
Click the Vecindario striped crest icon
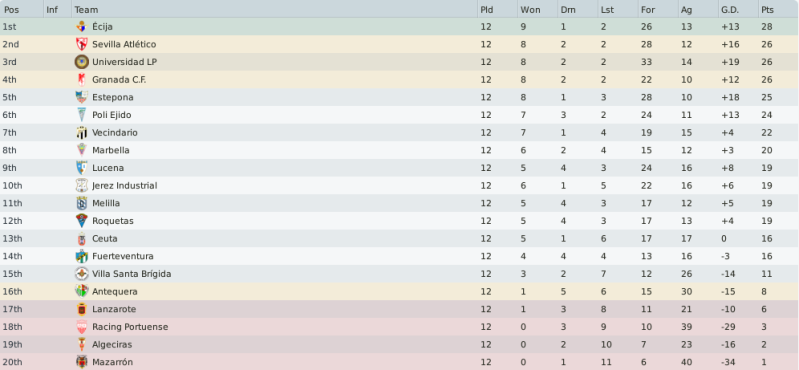tap(82, 133)
